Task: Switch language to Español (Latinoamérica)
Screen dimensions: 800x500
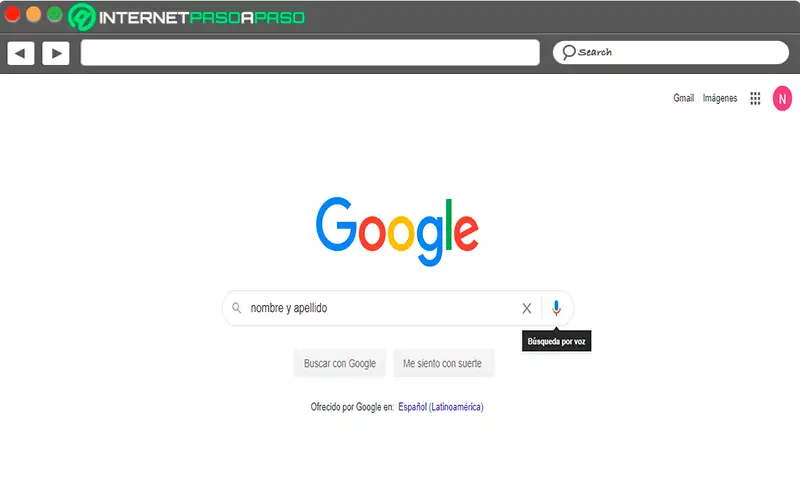Action: click(x=441, y=407)
